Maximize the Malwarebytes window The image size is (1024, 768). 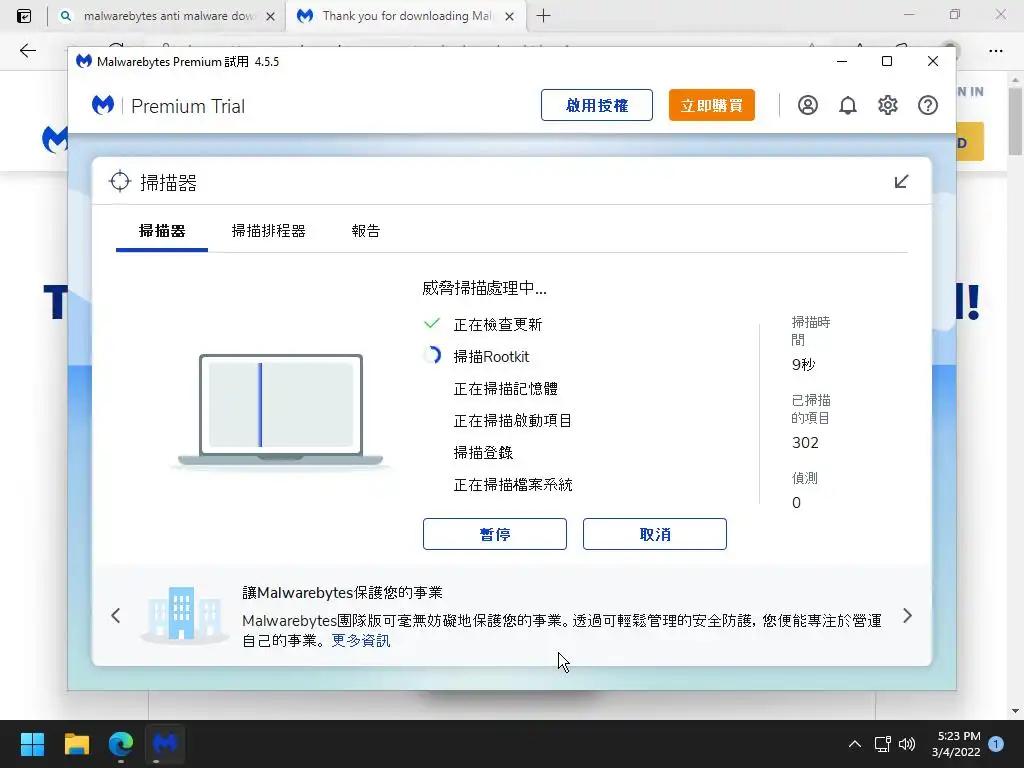pyautogui.click(x=887, y=61)
